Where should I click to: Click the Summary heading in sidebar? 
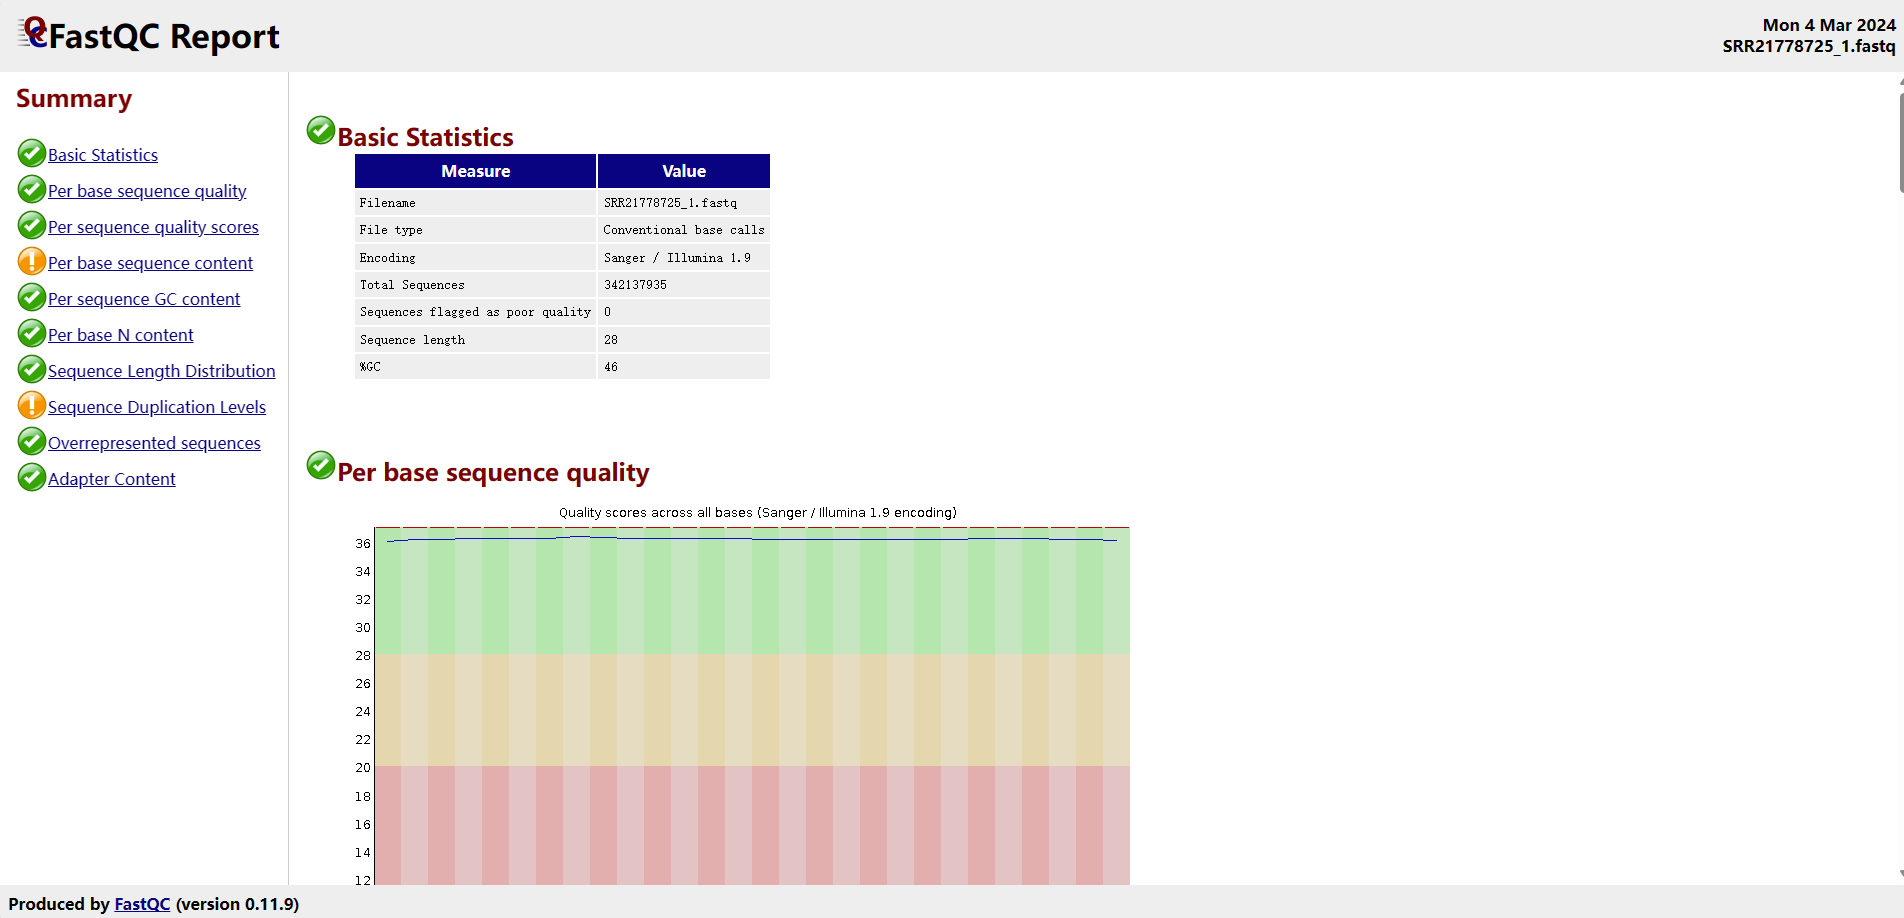pos(74,99)
